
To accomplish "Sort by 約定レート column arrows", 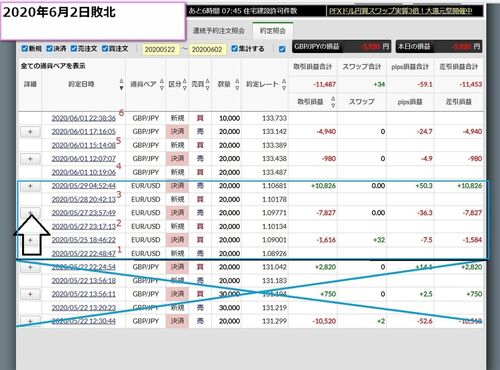I will (x=284, y=84).
